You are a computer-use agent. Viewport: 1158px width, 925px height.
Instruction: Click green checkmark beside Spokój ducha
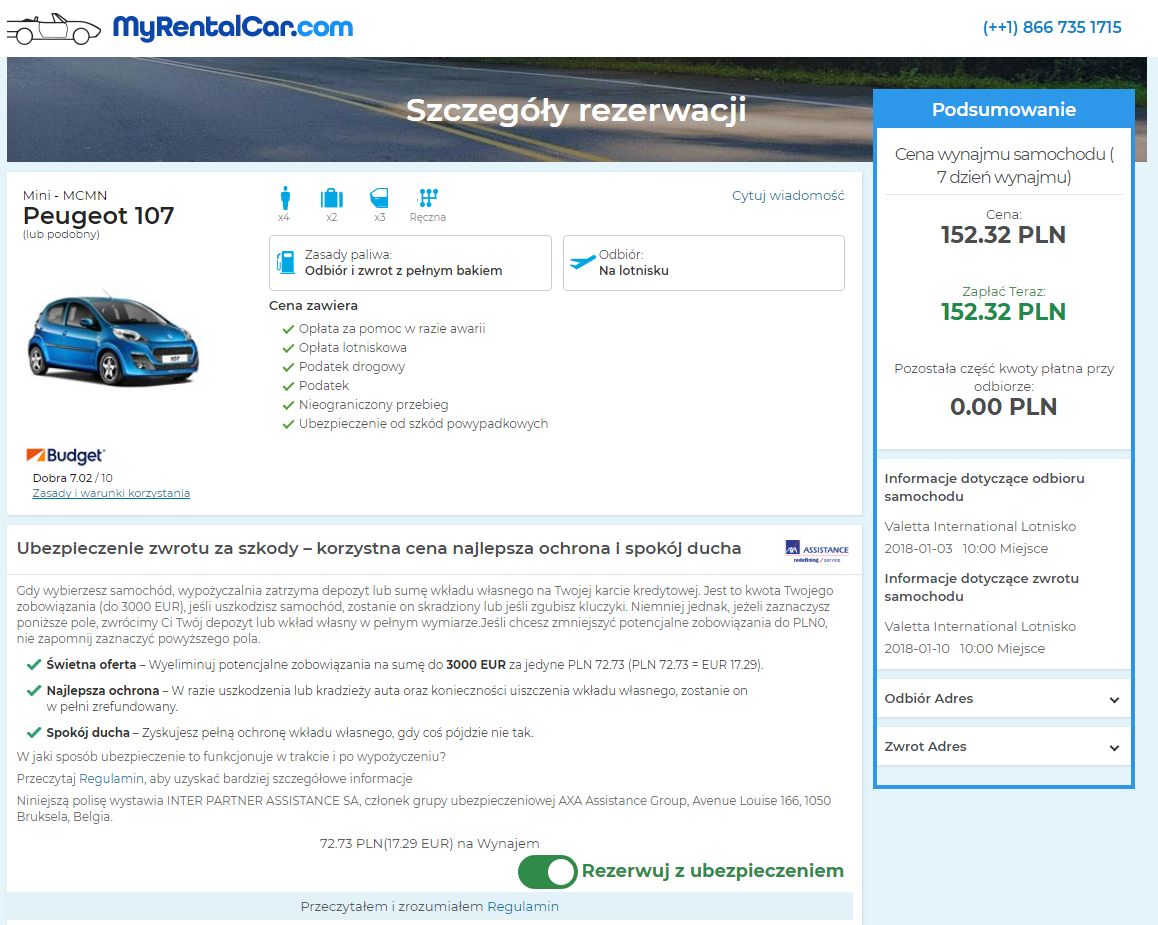[x=33, y=733]
